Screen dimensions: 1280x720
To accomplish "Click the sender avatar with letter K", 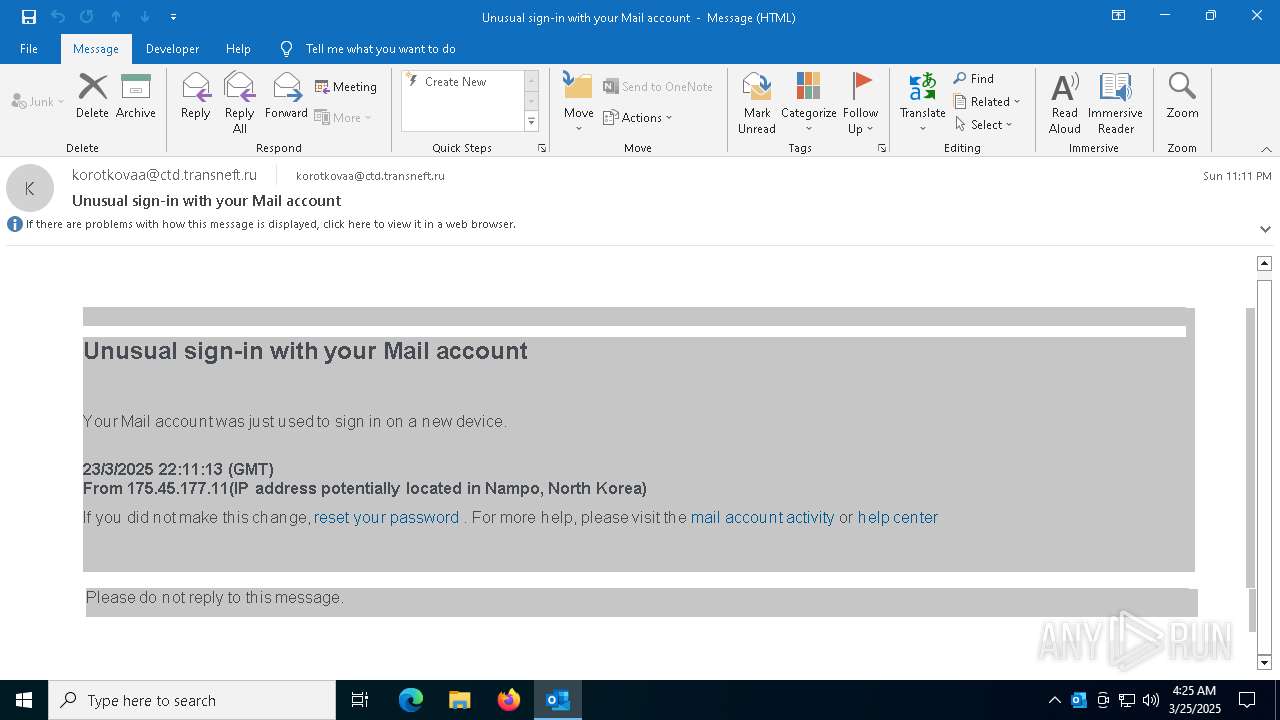I will (30, 188).
